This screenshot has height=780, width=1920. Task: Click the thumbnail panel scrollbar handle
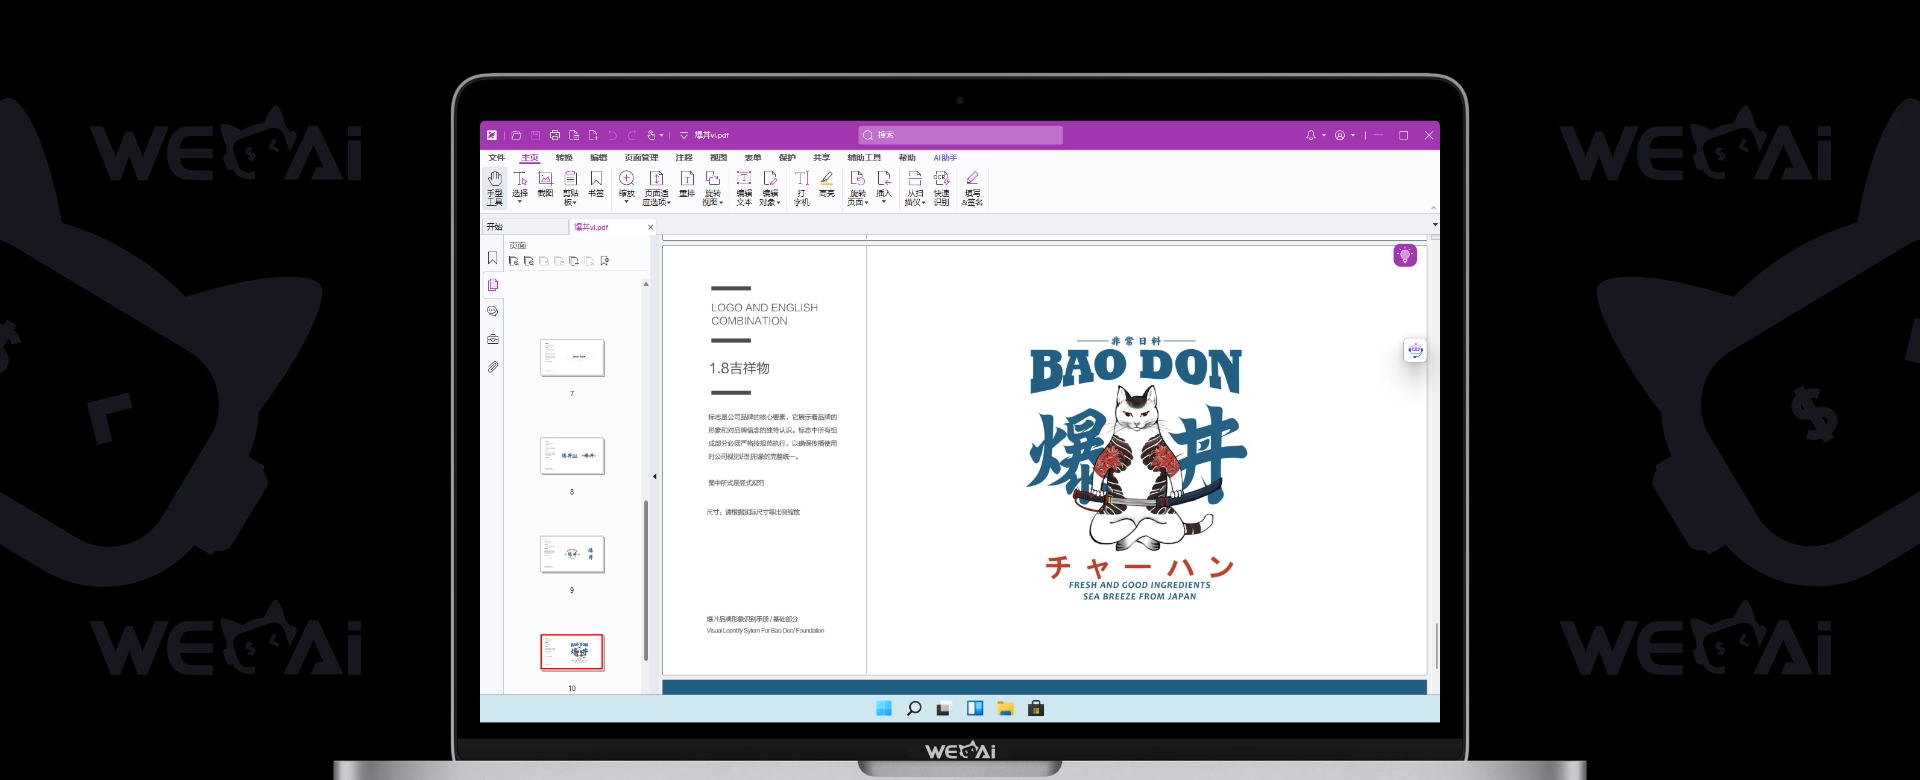coord(646,580)
